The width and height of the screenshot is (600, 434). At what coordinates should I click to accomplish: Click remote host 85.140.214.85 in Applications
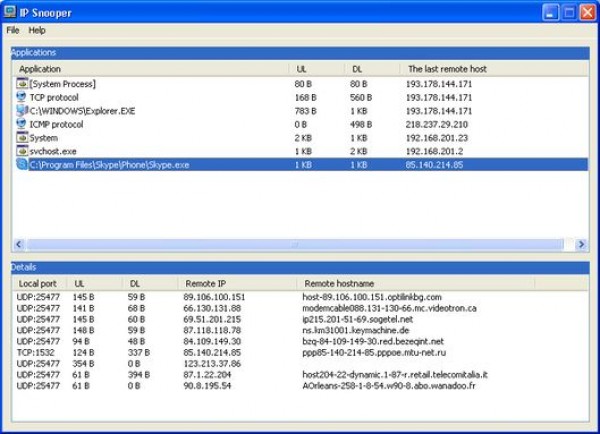click(x=434, y=165)
